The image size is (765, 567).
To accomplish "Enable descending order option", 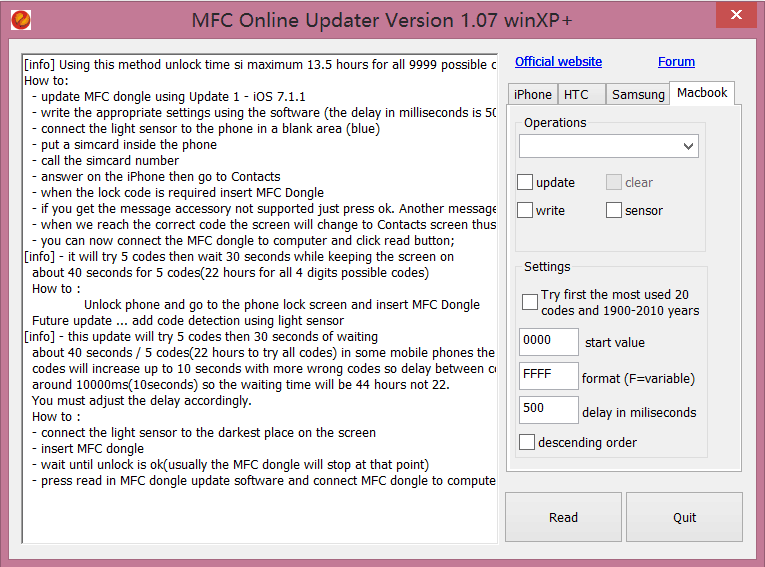I will point(527,442).
